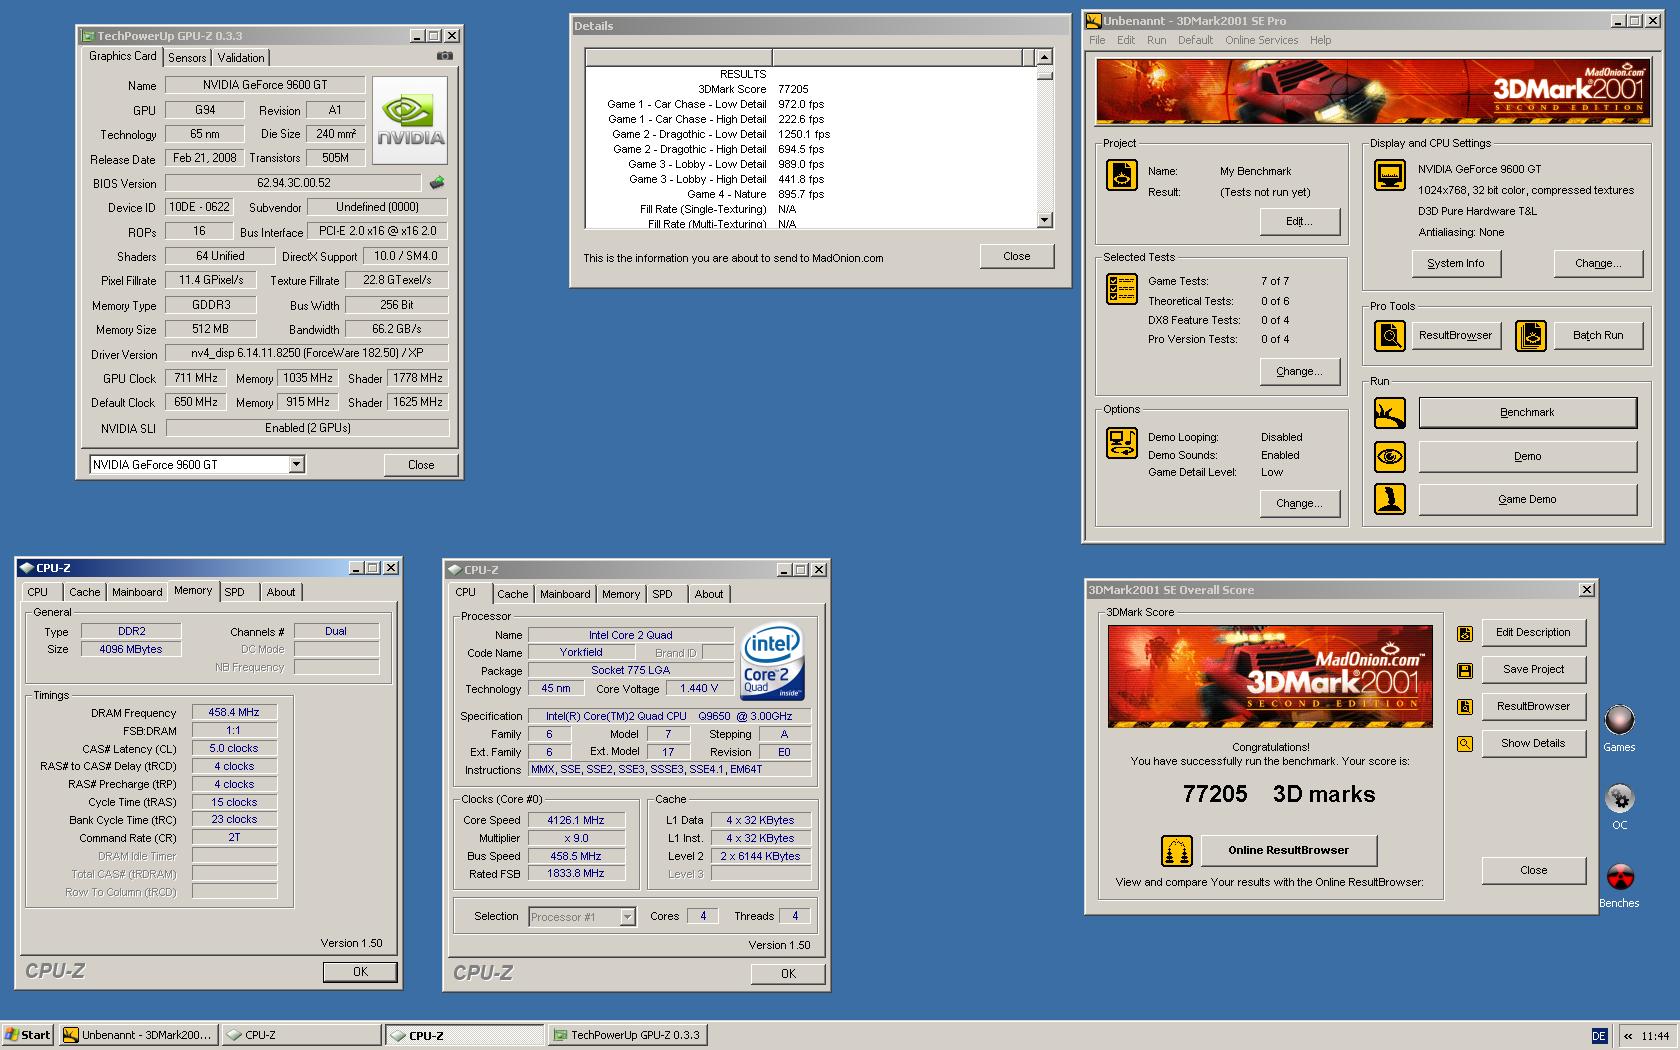Click the Selected Tests checklist icon
This screenshot has width=1680, height=1050.
pos(1121,289)
